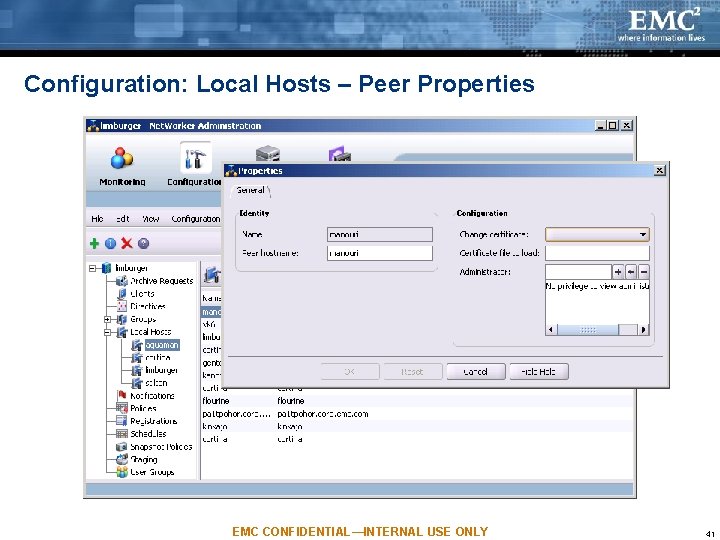
Task: Collapse the Local Hosts tree node
Action: click(x=107, y=332)
